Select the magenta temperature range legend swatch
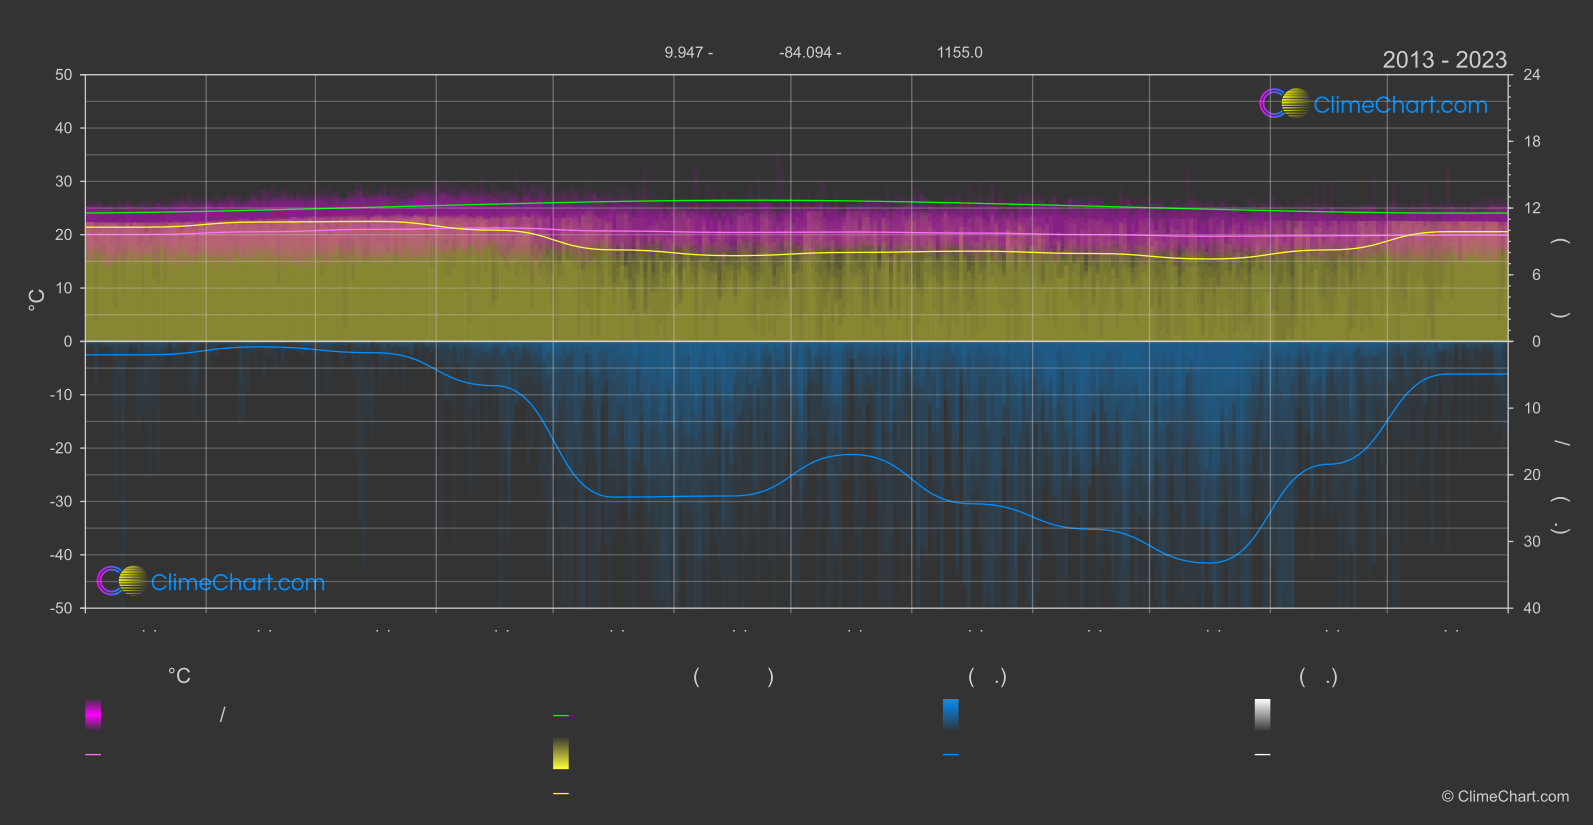 coord(93,714)
